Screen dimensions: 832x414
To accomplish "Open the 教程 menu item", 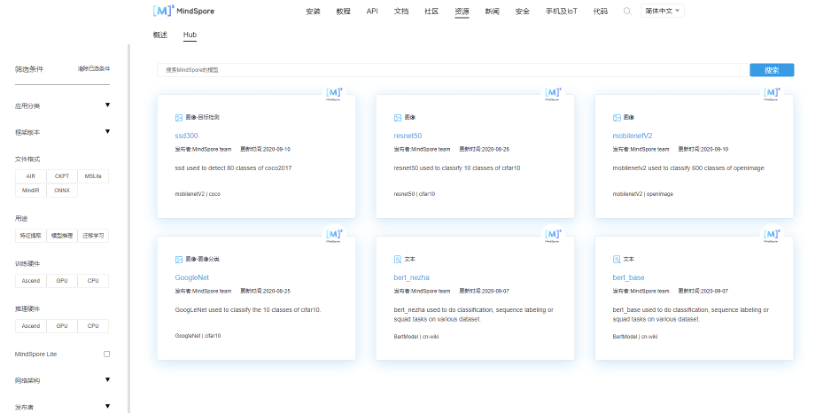I will click(x=343, y=11).
